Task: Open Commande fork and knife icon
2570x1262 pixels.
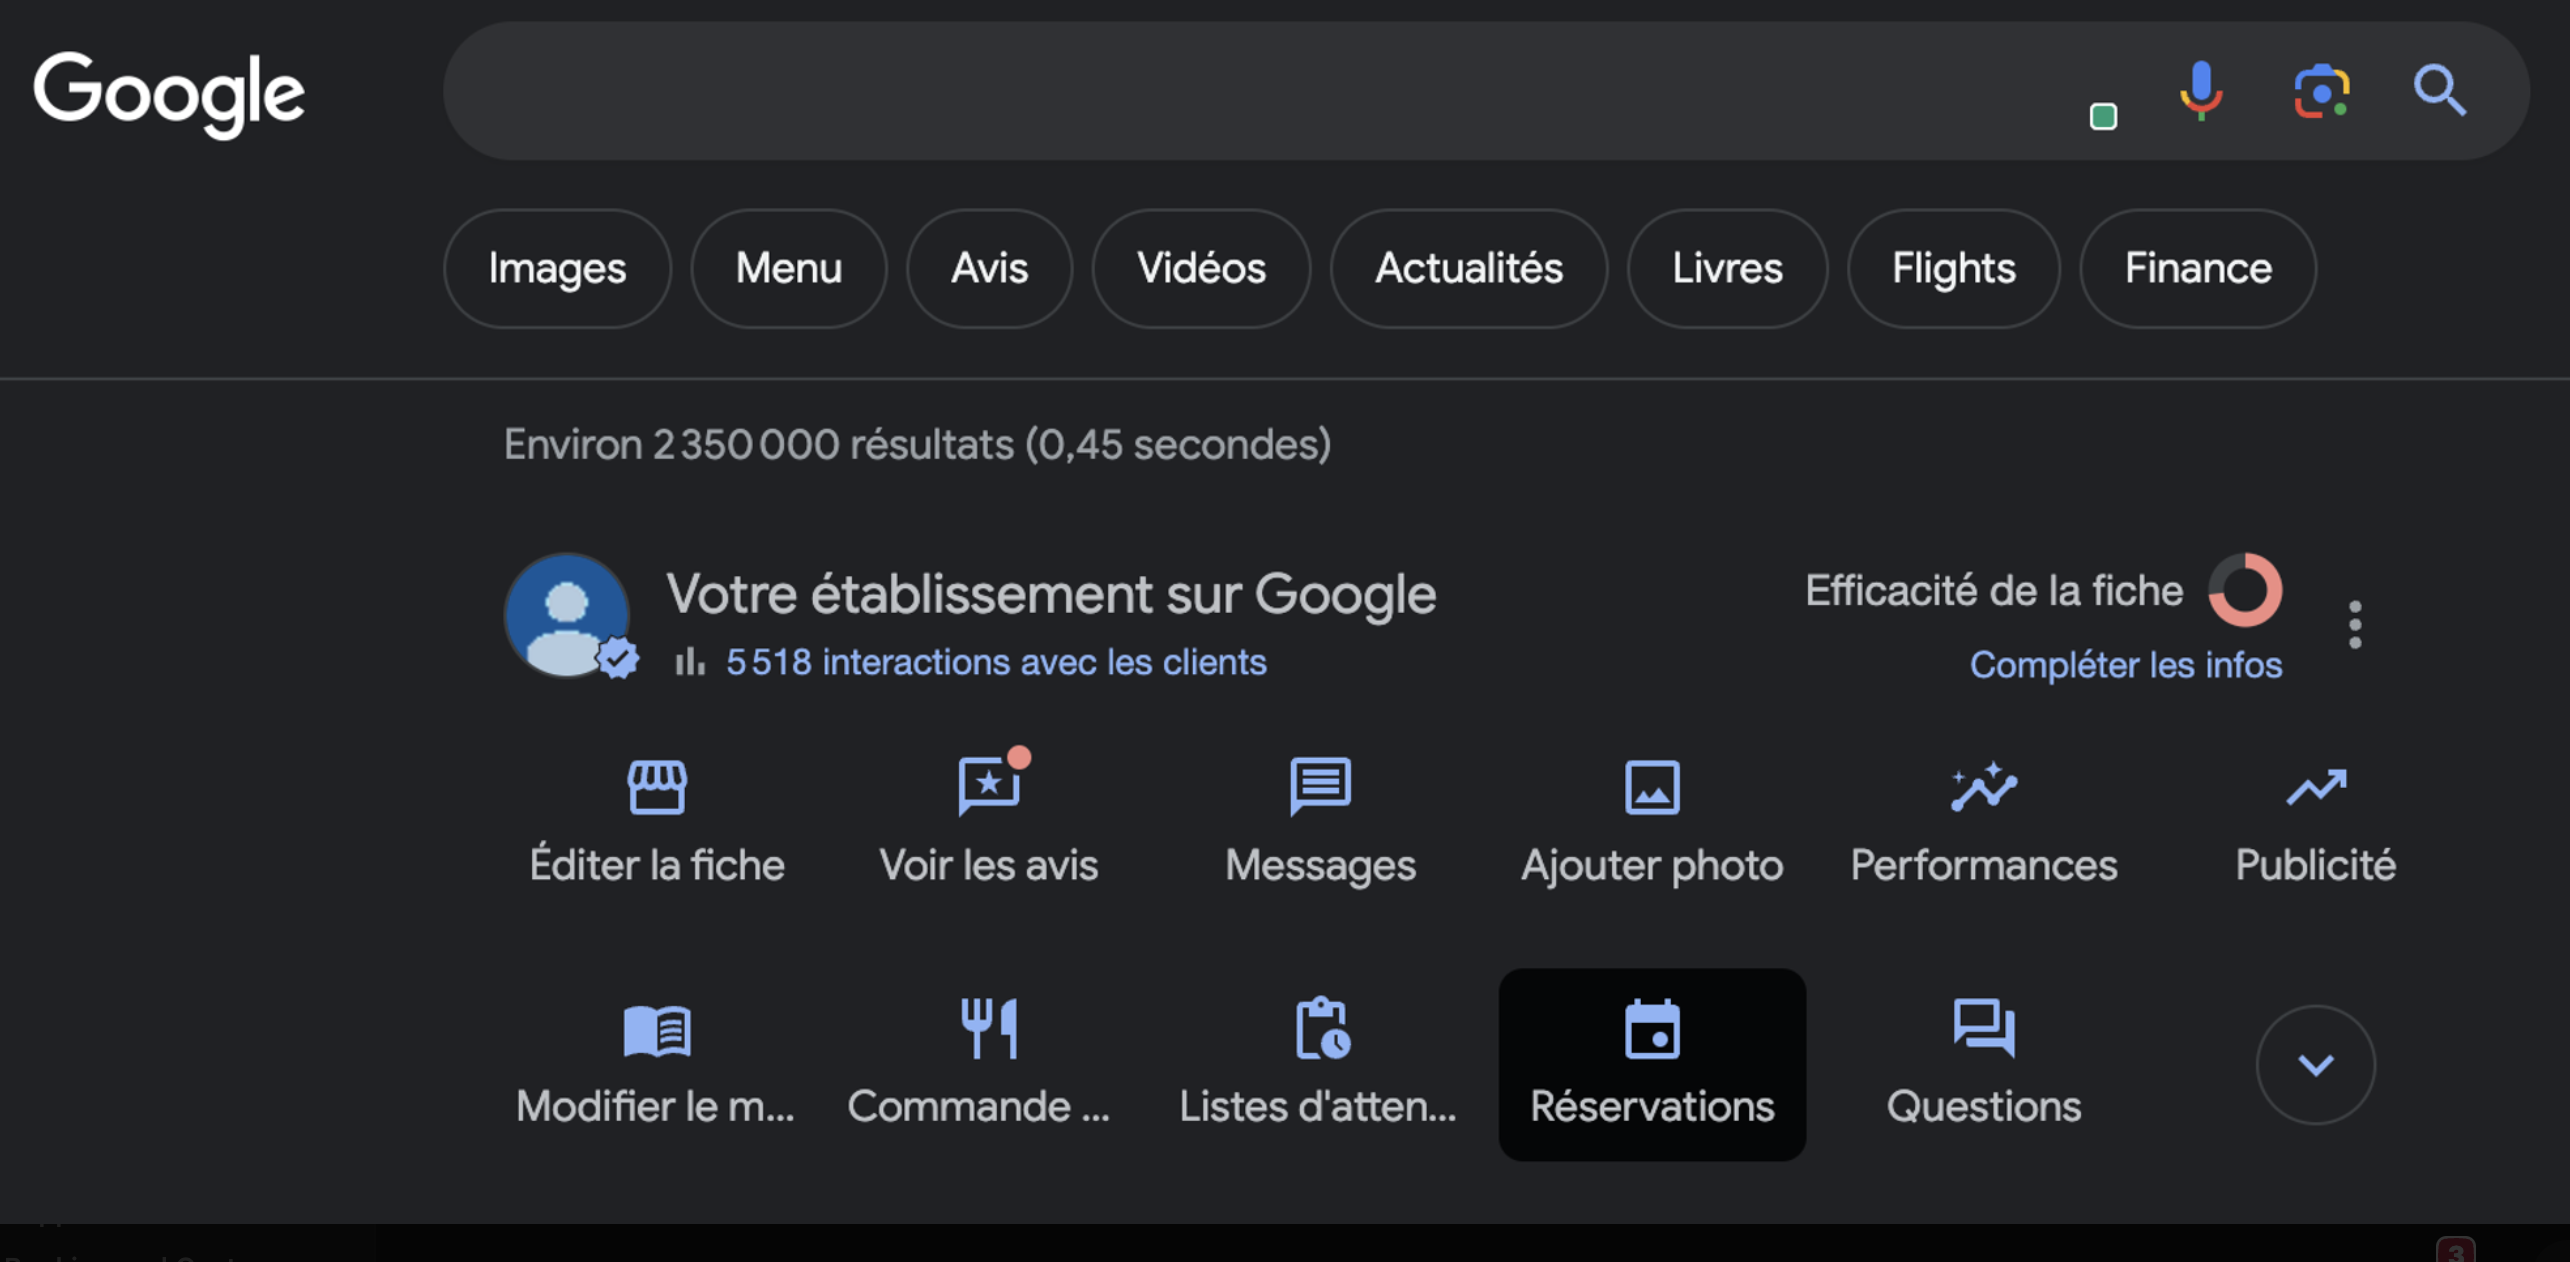Action: pyautogui.click(x=989, y=1028)
